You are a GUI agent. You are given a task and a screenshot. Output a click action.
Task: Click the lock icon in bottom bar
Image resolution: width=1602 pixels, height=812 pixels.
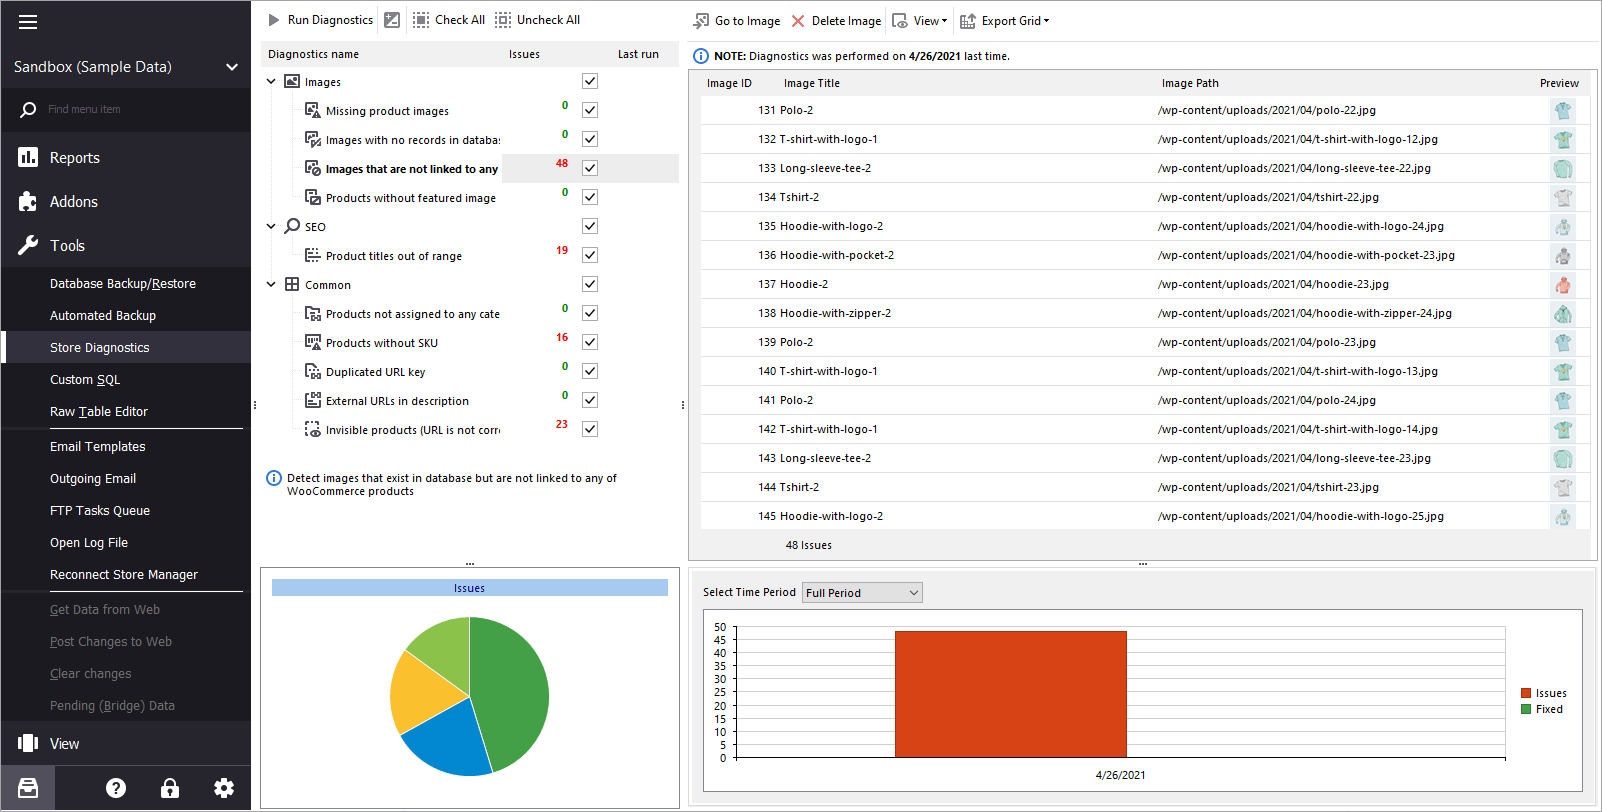[170, 788]
